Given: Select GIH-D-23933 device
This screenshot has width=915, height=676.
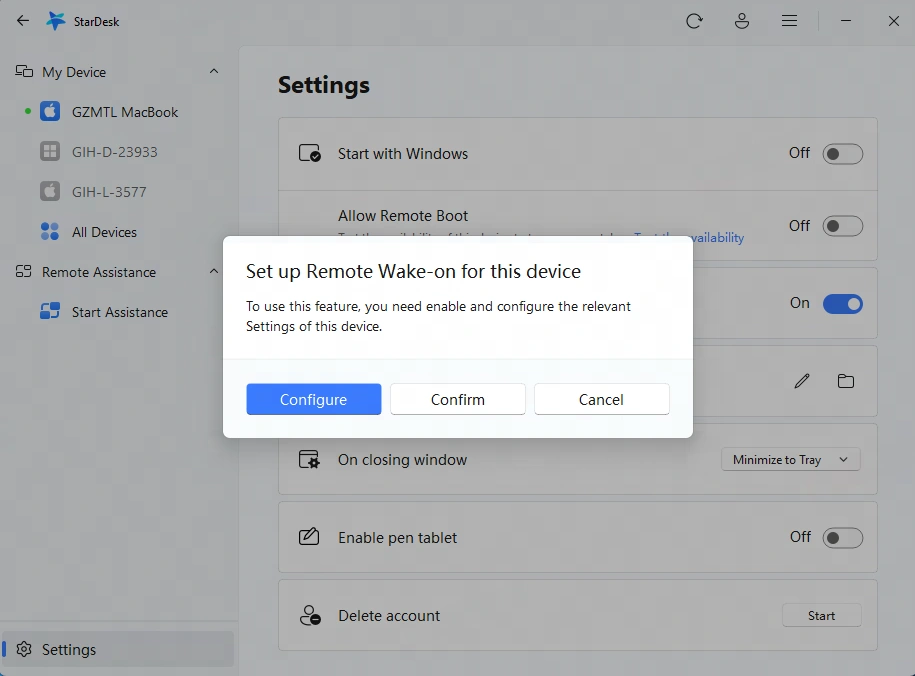Looking at the screenshot, I should click(117, 152).
